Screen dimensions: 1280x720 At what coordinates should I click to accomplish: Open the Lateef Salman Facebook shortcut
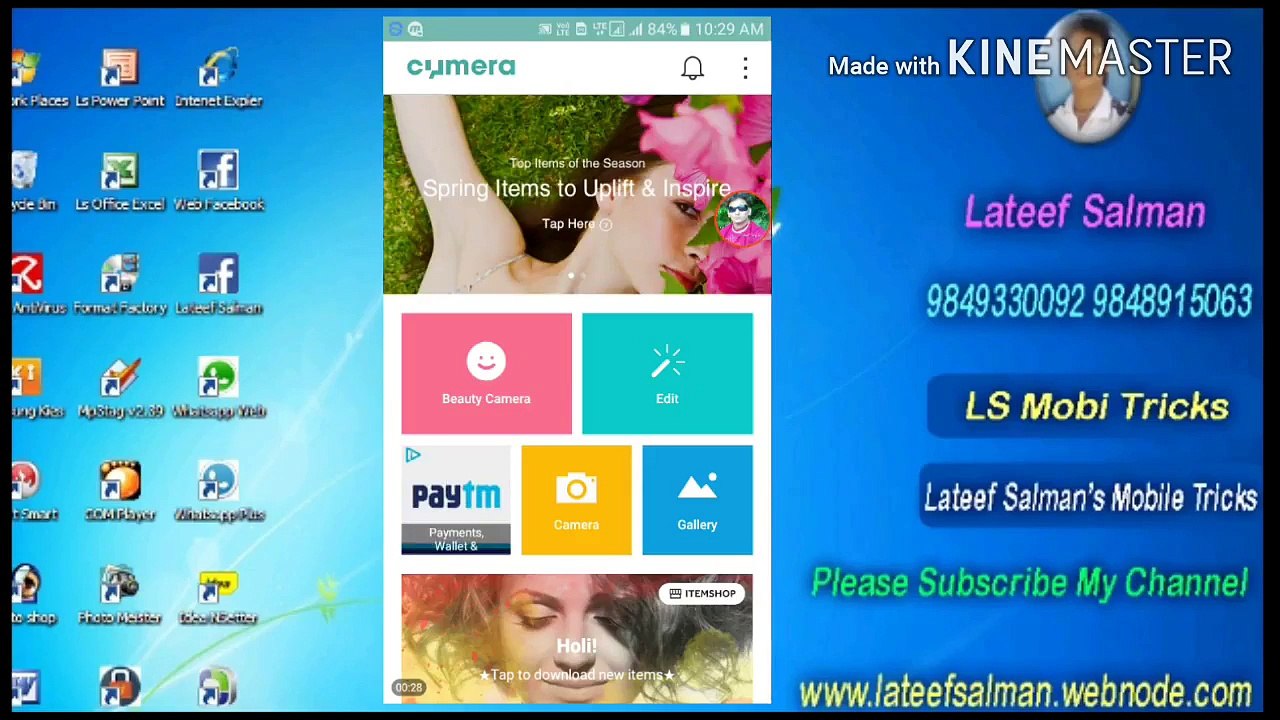218,285
